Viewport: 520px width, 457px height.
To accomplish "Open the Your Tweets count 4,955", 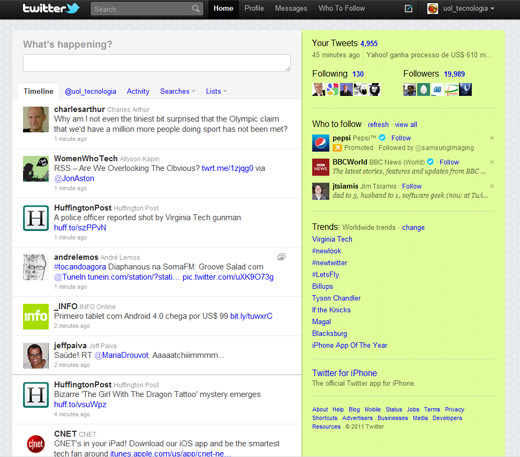I will pos(369,43).
